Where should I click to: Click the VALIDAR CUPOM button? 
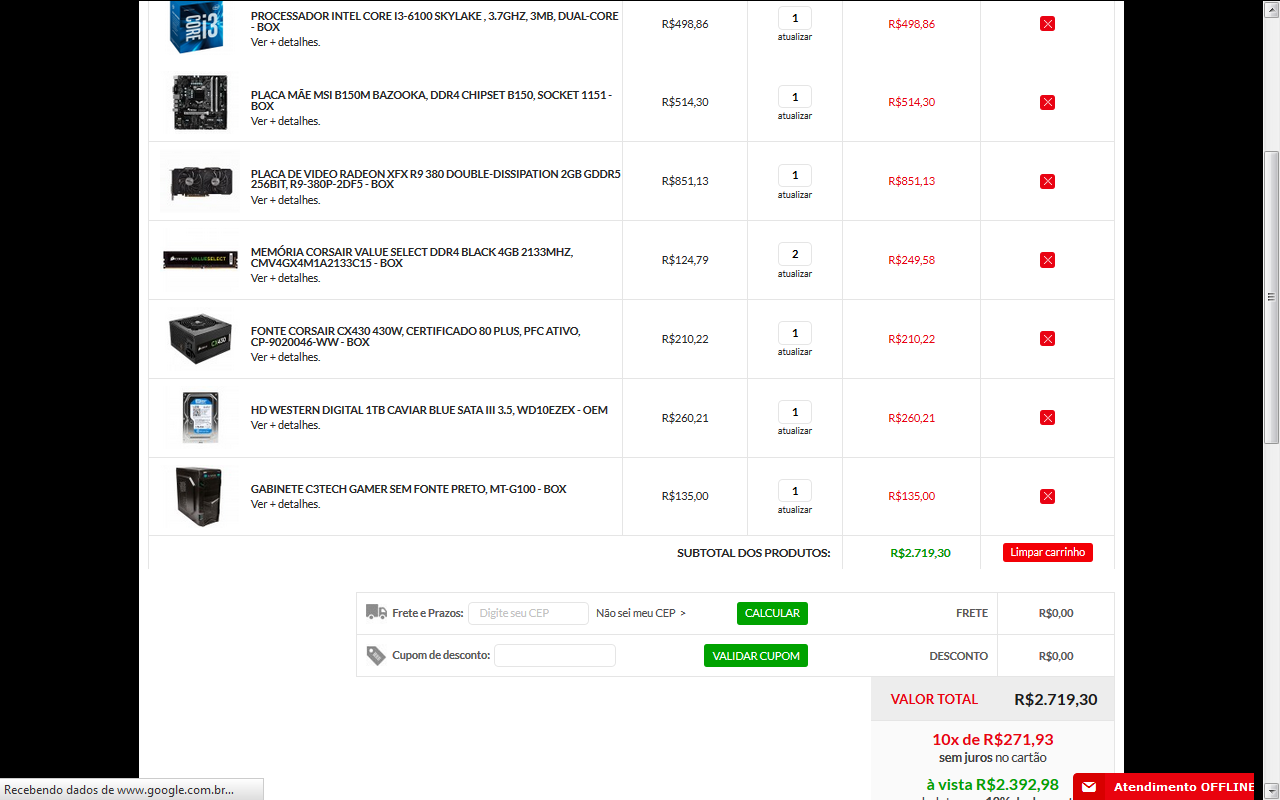756,656
